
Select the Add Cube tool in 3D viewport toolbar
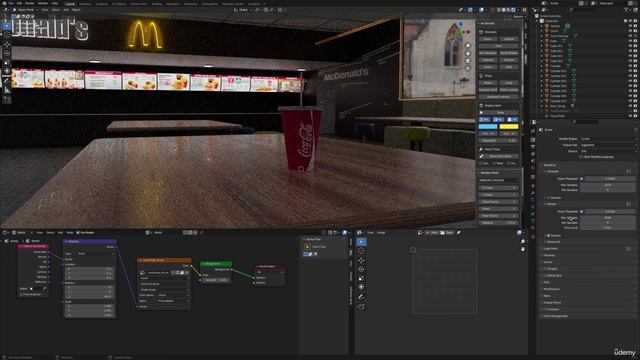[x=7, y=99]
